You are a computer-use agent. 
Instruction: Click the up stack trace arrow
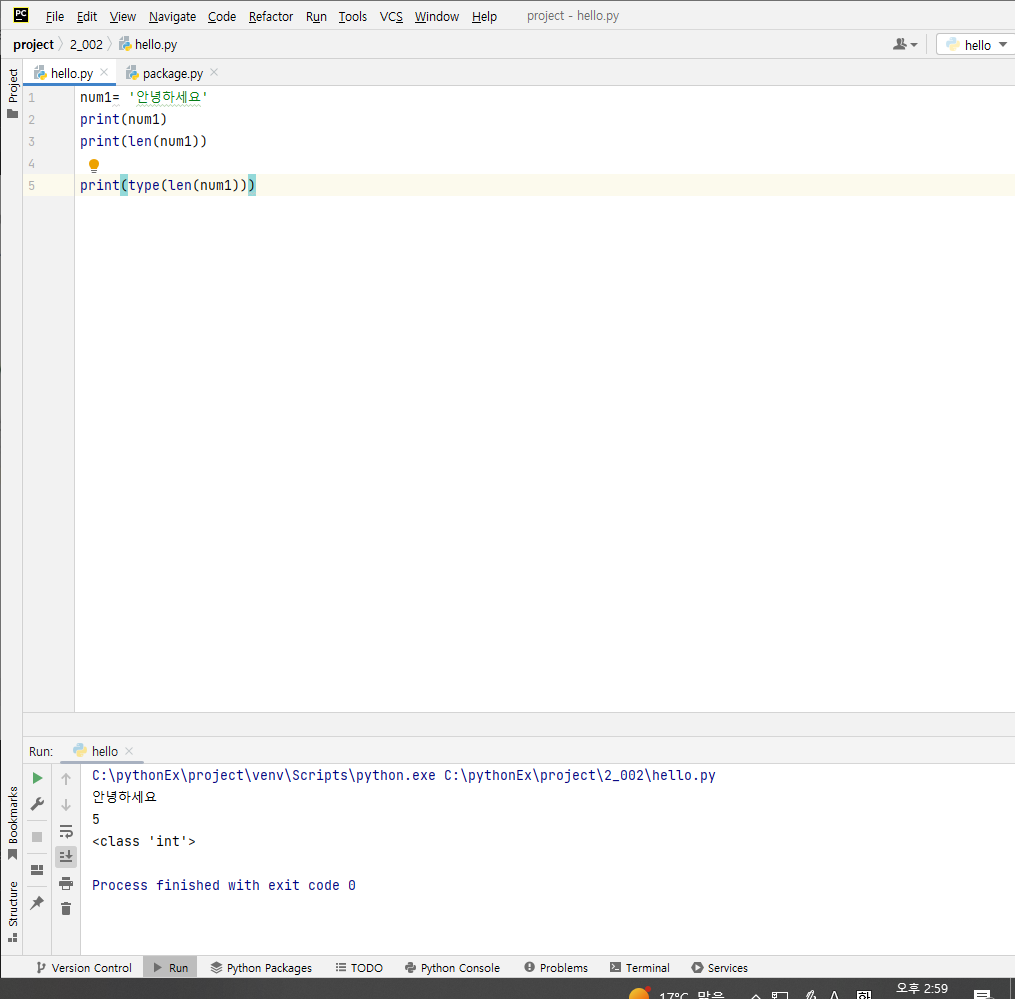point(66,779)
